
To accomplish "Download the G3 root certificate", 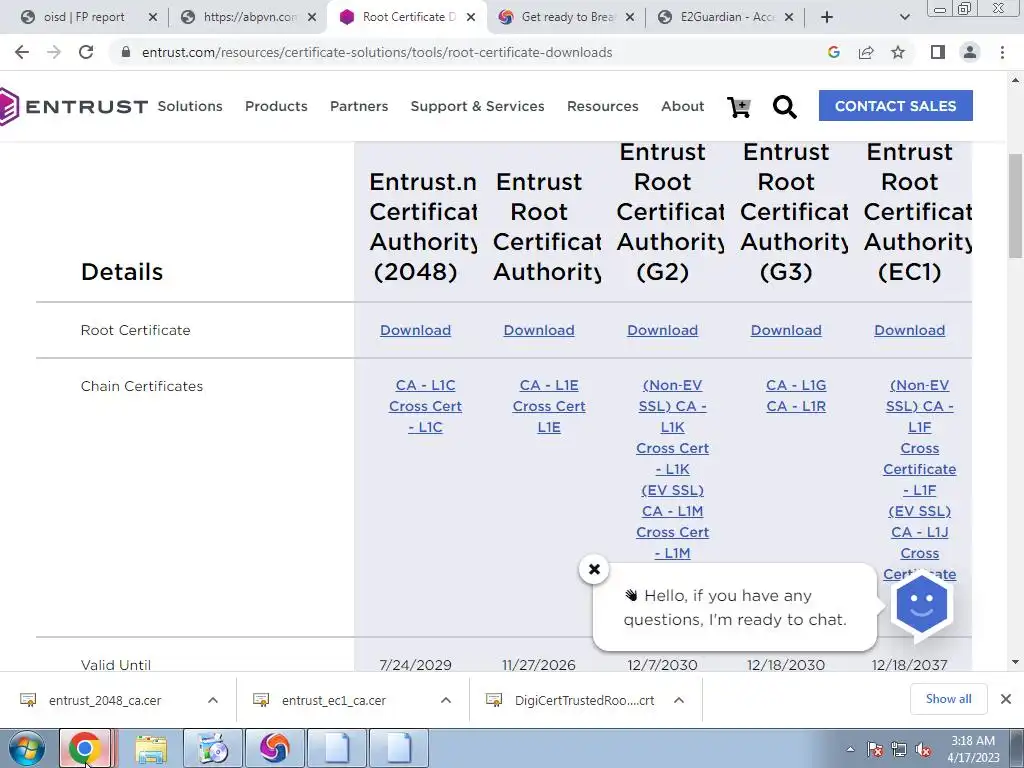I will 786,330.
